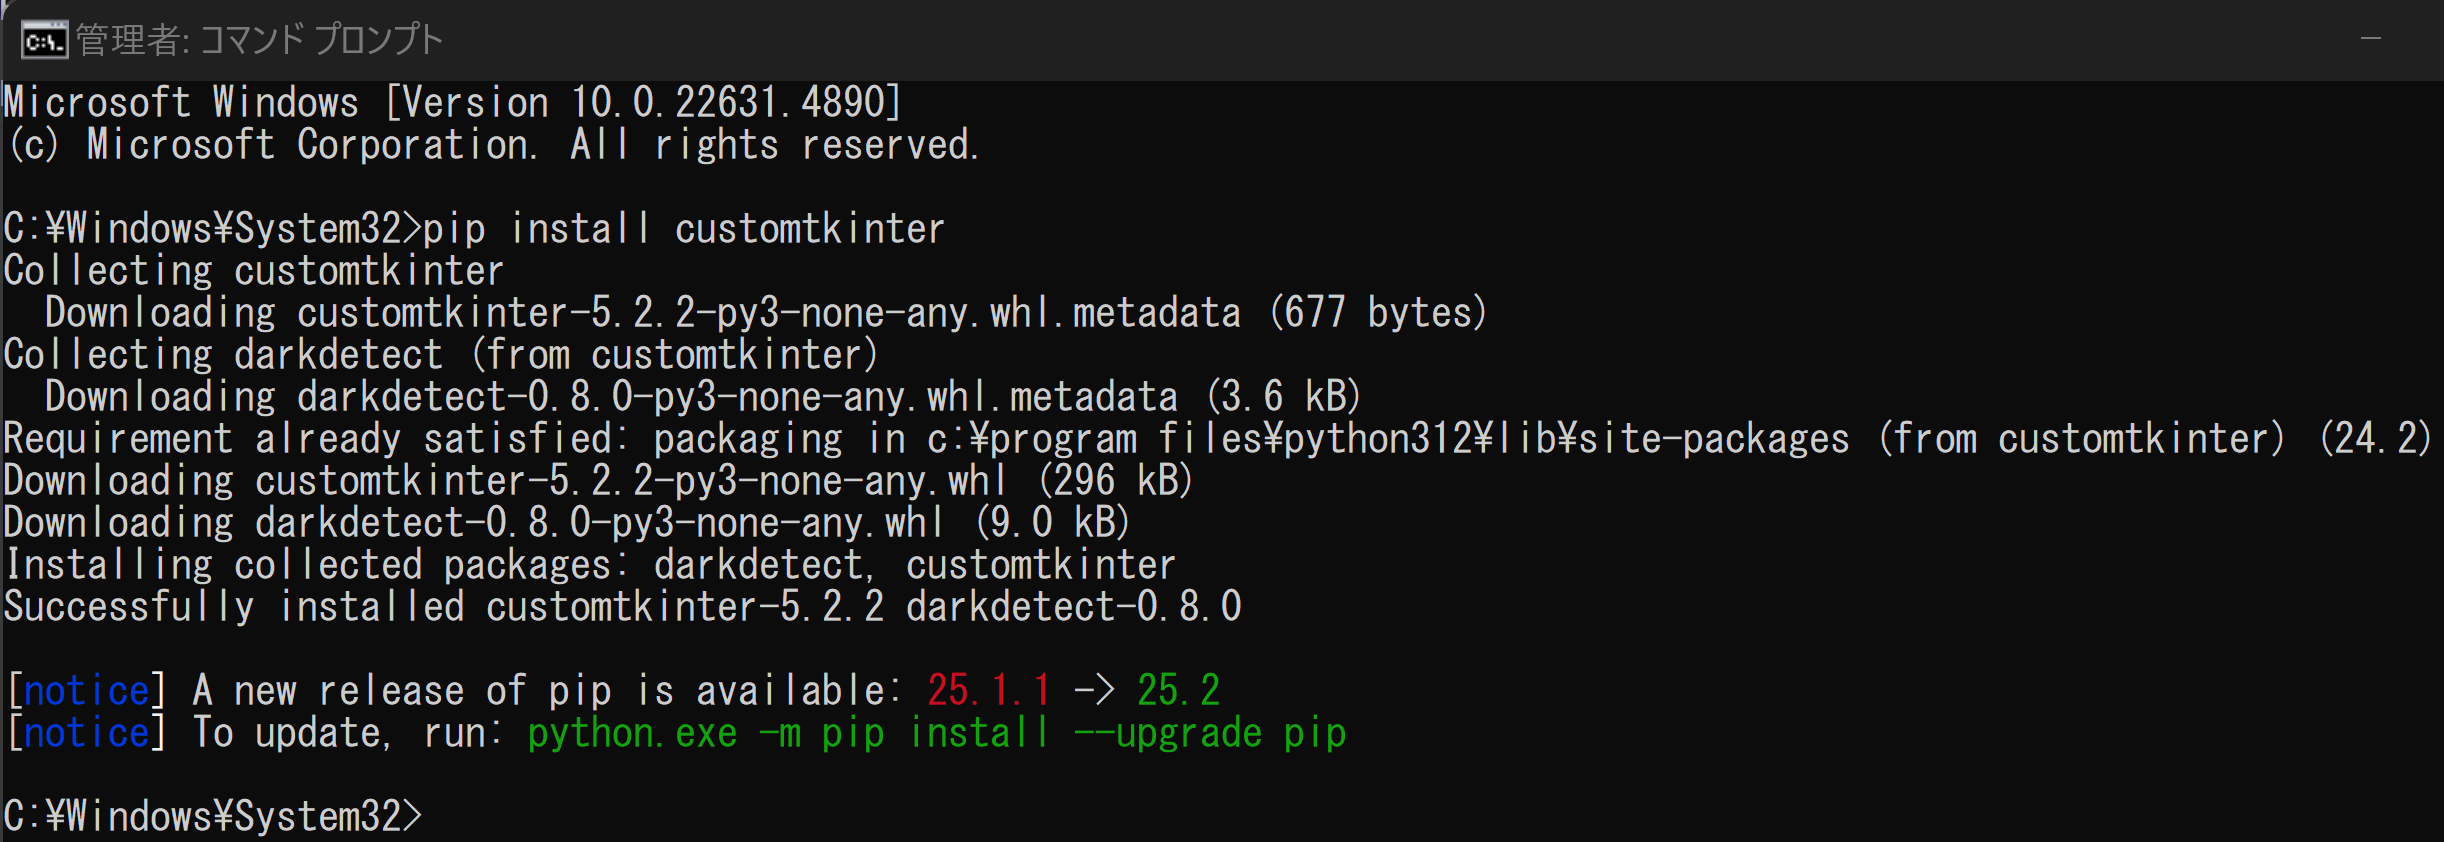
Task: Click the 'Successfully installed' result line
Action: pyautogui.click(x=623, y=607)
